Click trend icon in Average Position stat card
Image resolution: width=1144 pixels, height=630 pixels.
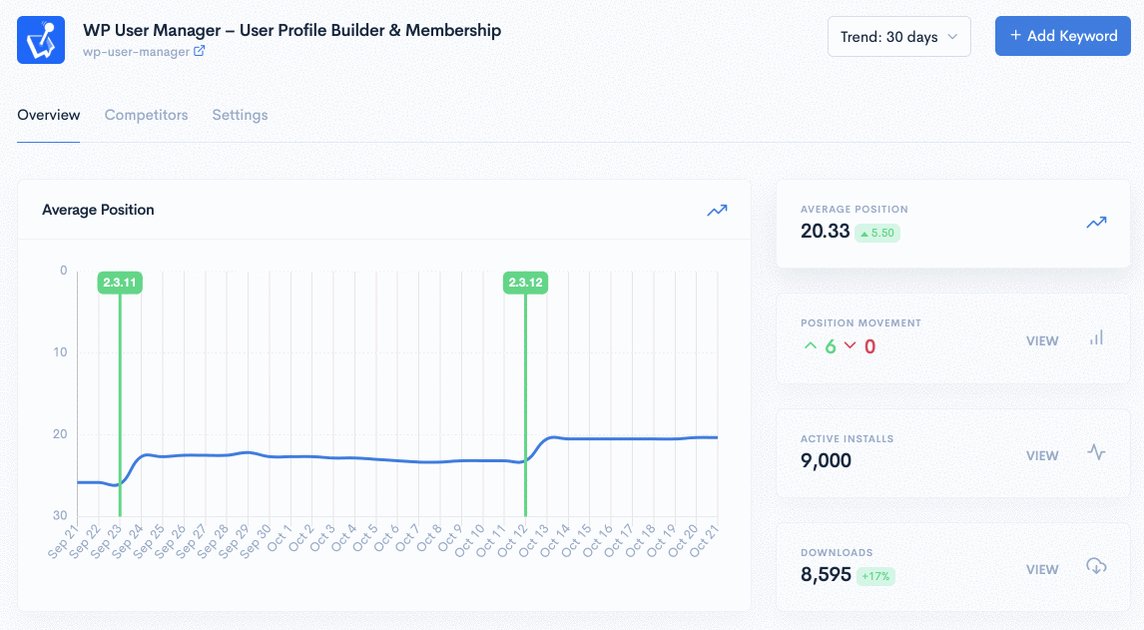click(1096, 223)
